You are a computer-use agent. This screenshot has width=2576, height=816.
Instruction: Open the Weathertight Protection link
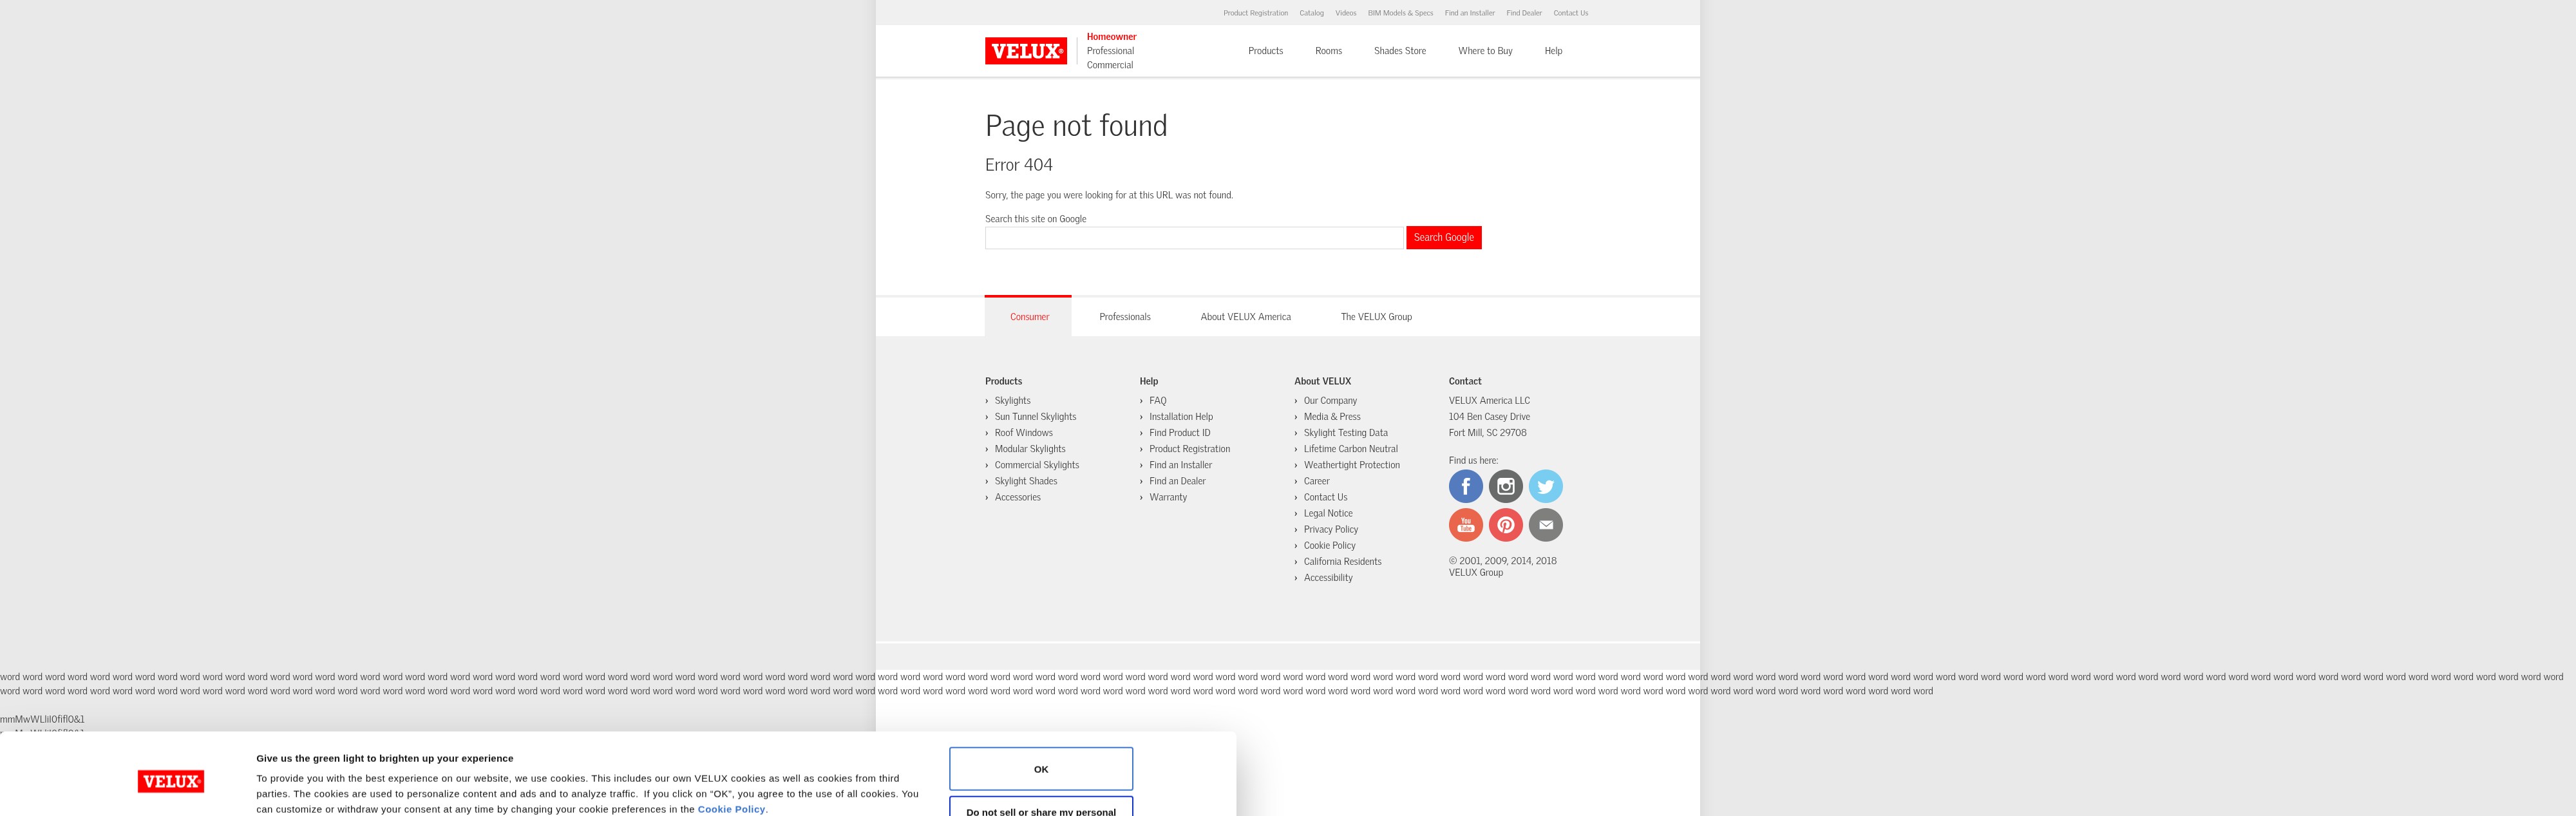click(1351, 465)
